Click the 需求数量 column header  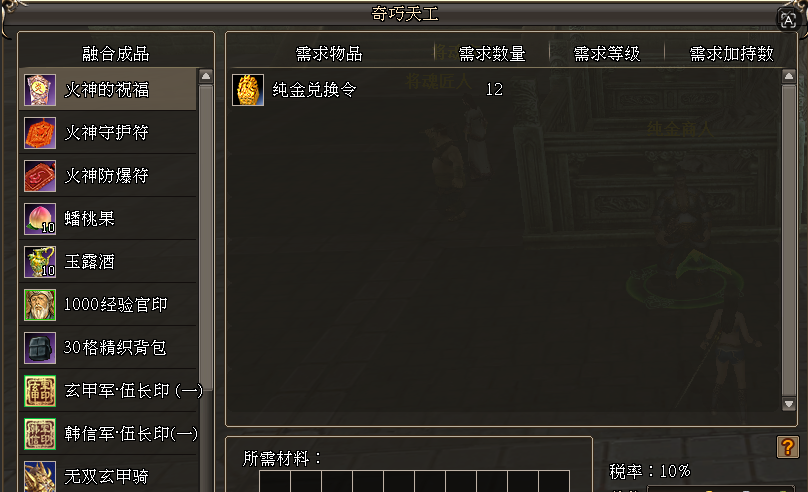[x=492, y=54]
